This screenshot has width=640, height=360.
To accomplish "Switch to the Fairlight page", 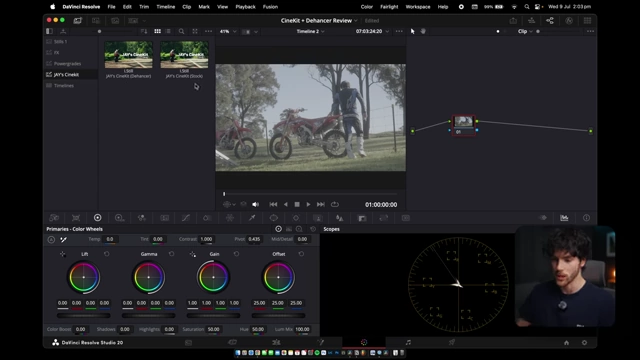I will click(408, 342).
